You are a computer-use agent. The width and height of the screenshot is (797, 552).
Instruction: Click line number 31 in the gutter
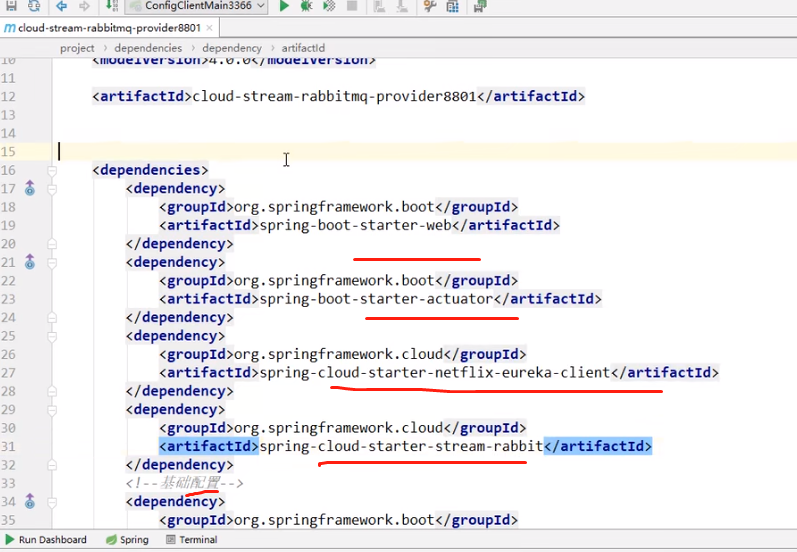click(8, 446)
